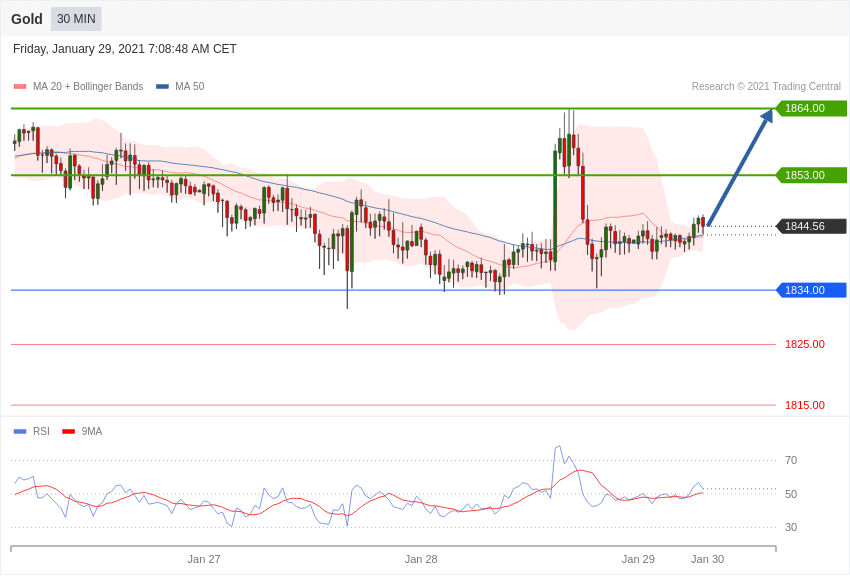
Task: Click the Jan 30 date axis label
Action: click(707, 559)
